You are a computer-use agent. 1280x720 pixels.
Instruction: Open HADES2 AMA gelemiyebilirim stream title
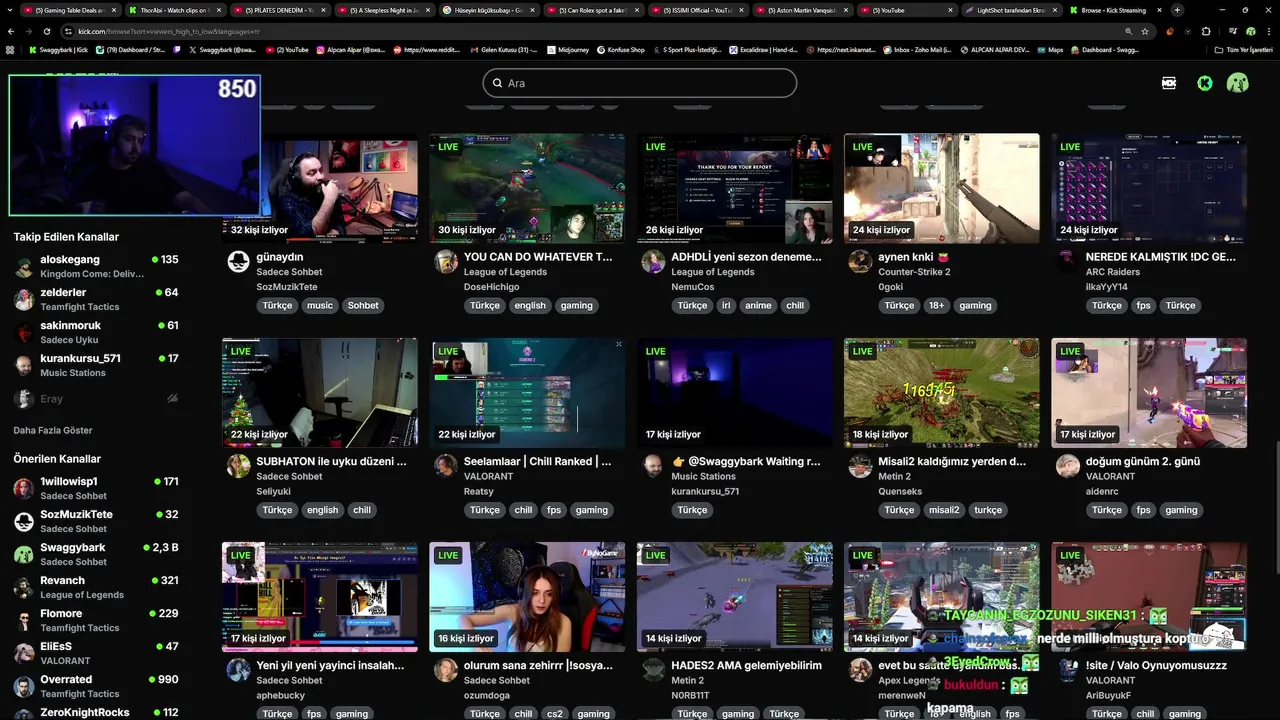point(746,665)
